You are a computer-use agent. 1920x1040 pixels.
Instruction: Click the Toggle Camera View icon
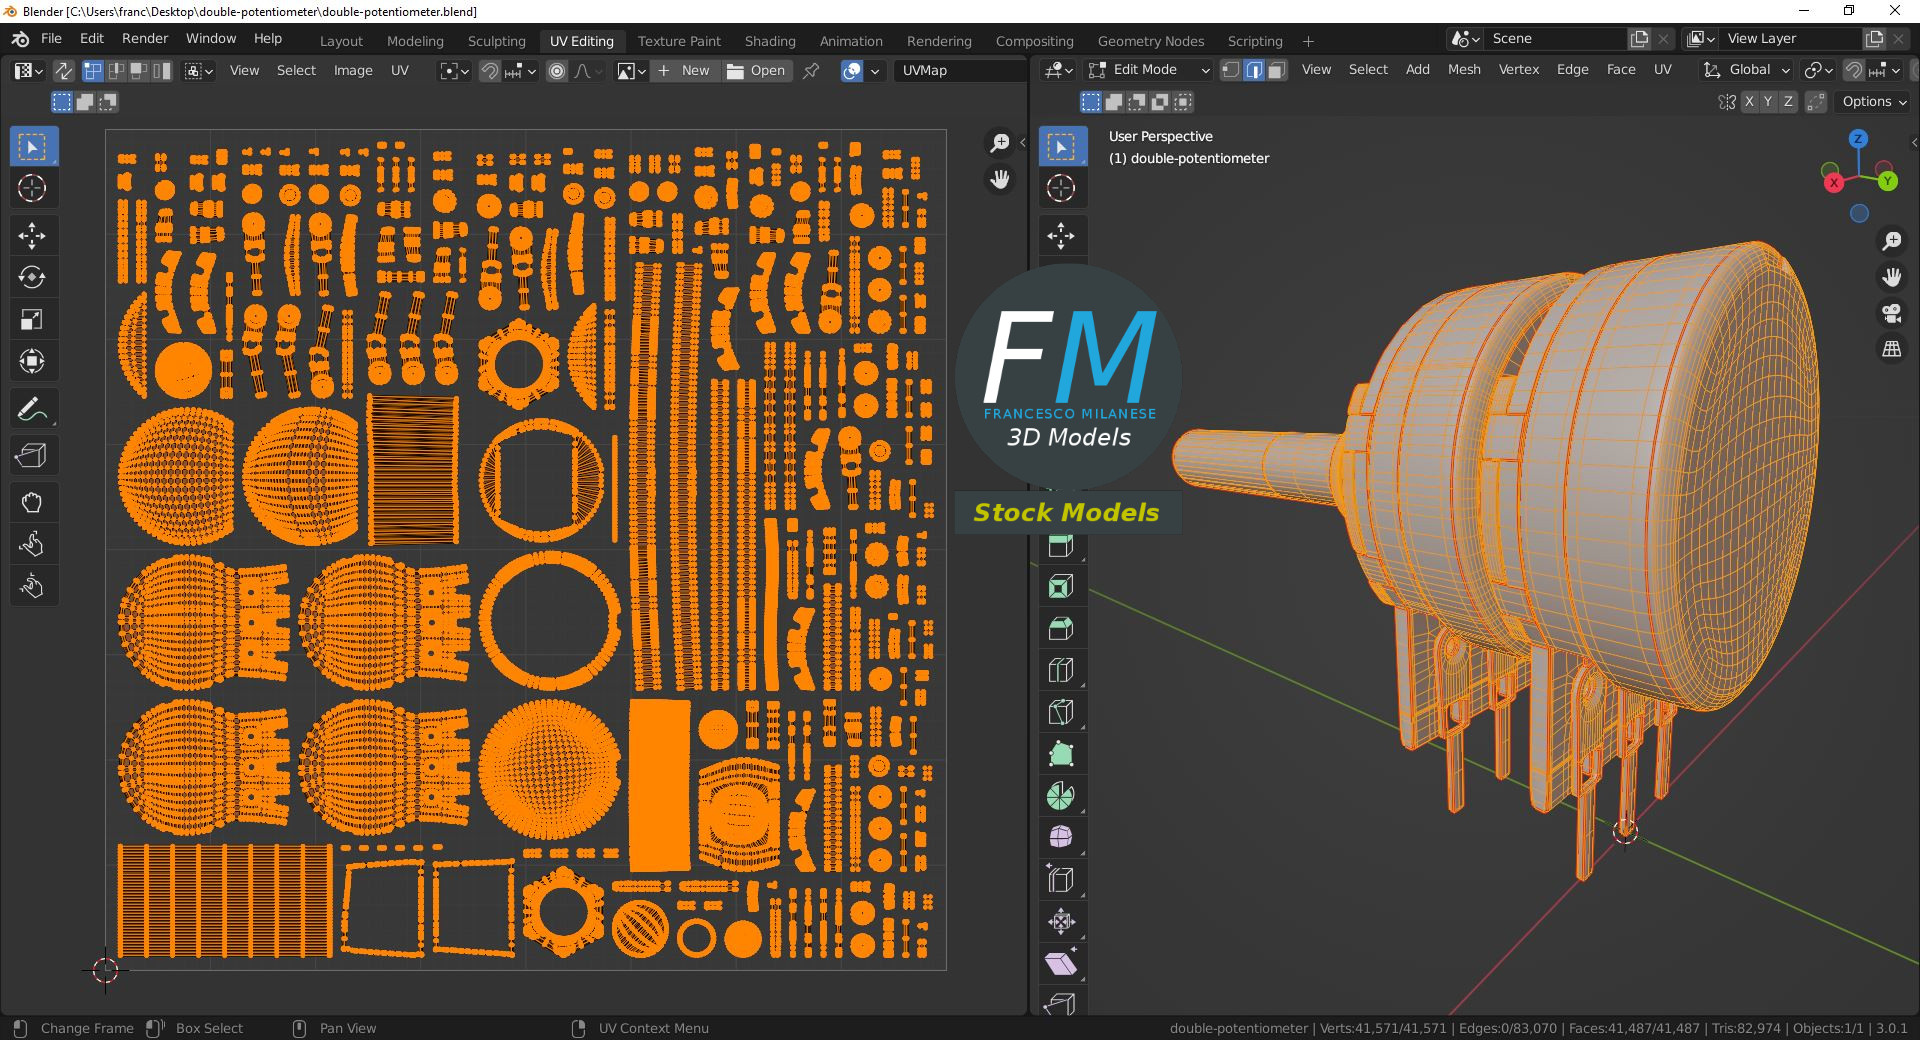click(x=1891, y=313)
